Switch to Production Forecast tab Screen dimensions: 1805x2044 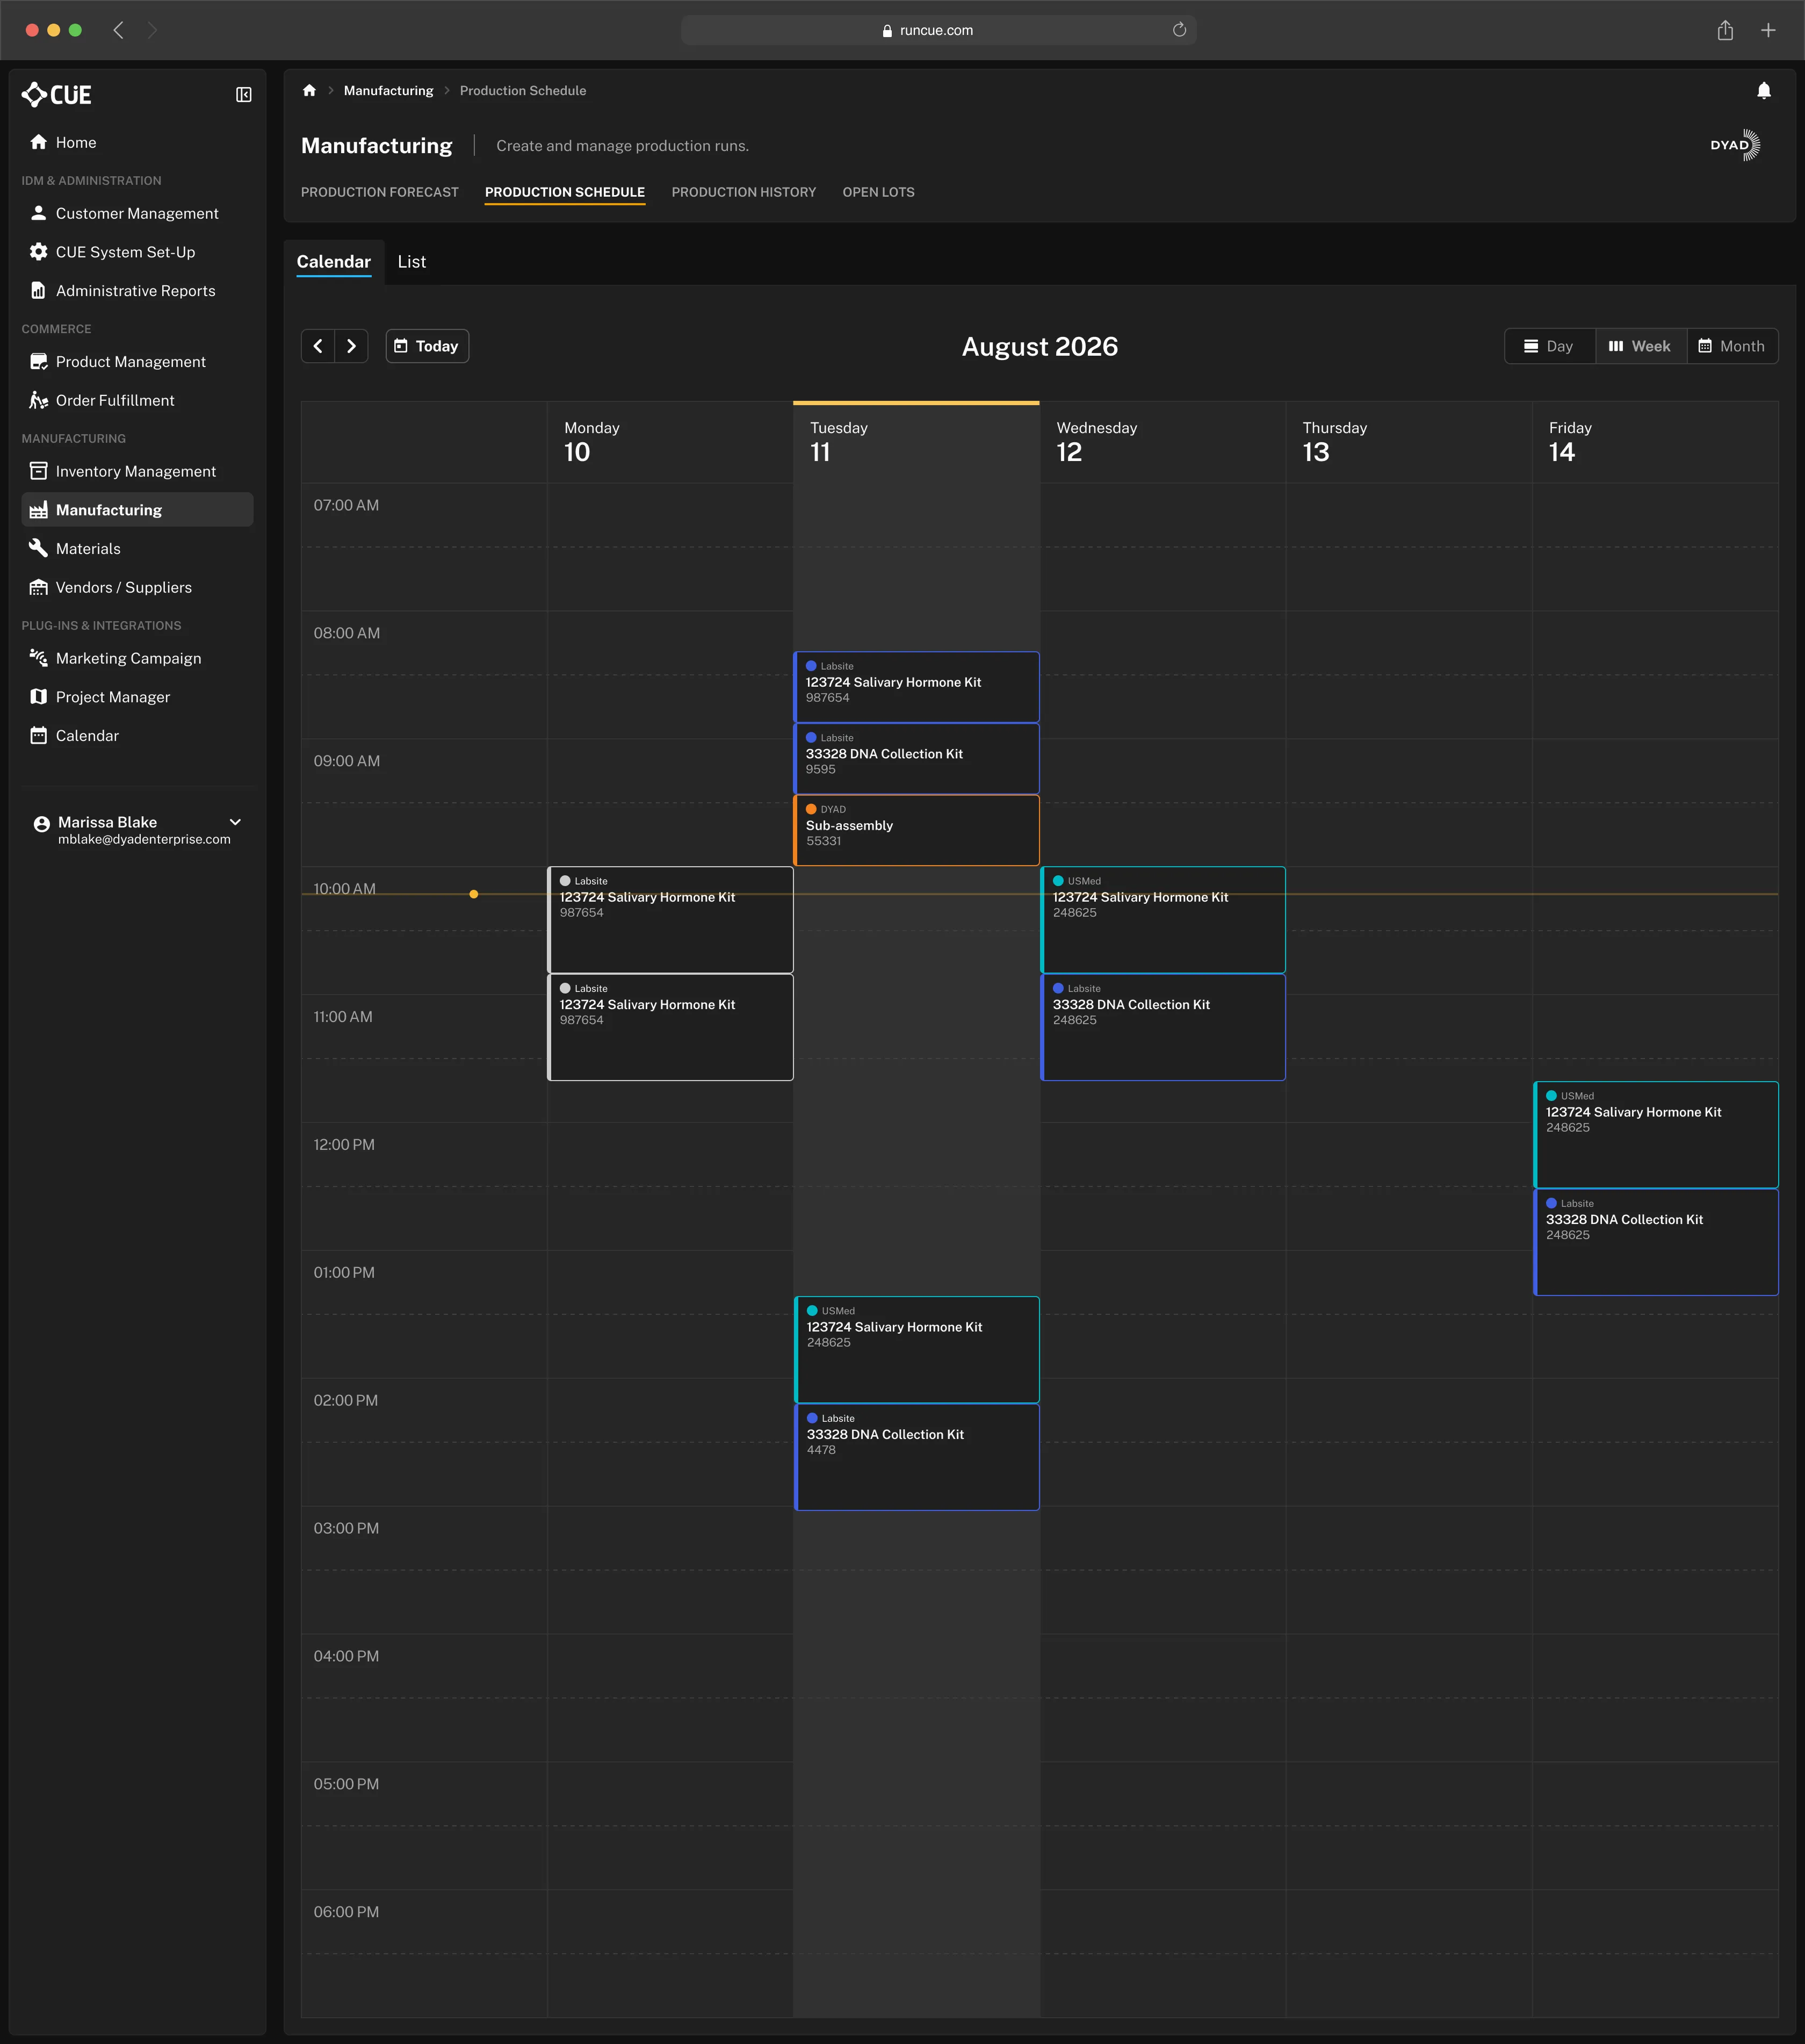coord(380,192)
